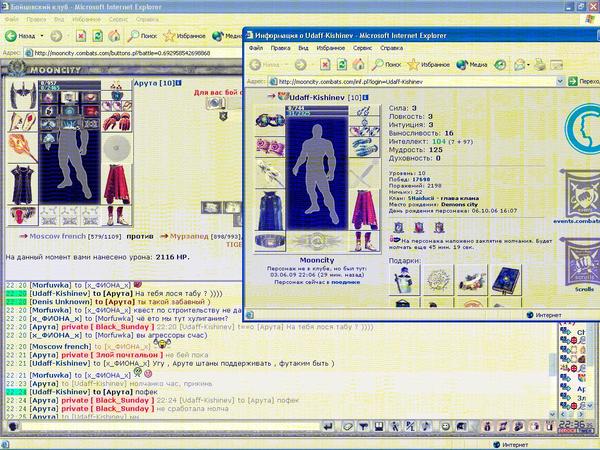Image resolution: width=600 pixels, height=450 pixels.
Task: Print the Udaff-Kishinev info page
Action: pos(540,65)
